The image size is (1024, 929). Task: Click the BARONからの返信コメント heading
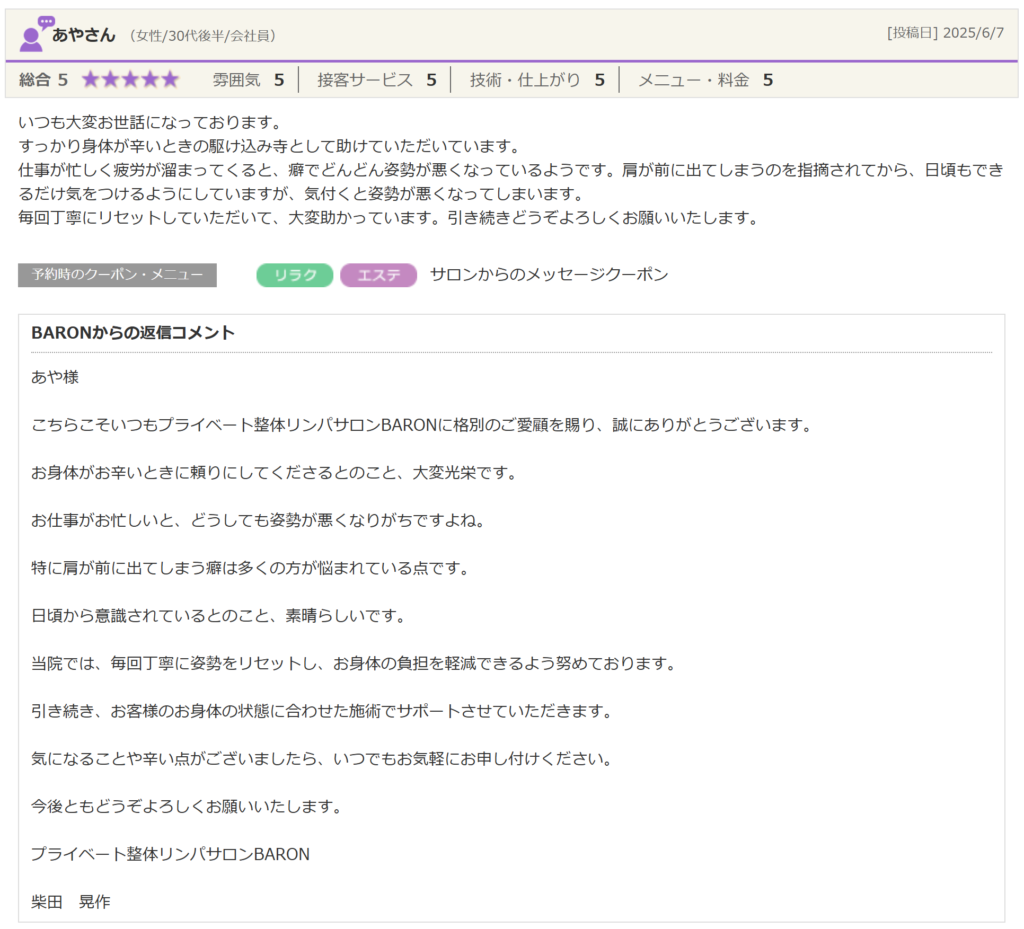[x=133, y=333]
